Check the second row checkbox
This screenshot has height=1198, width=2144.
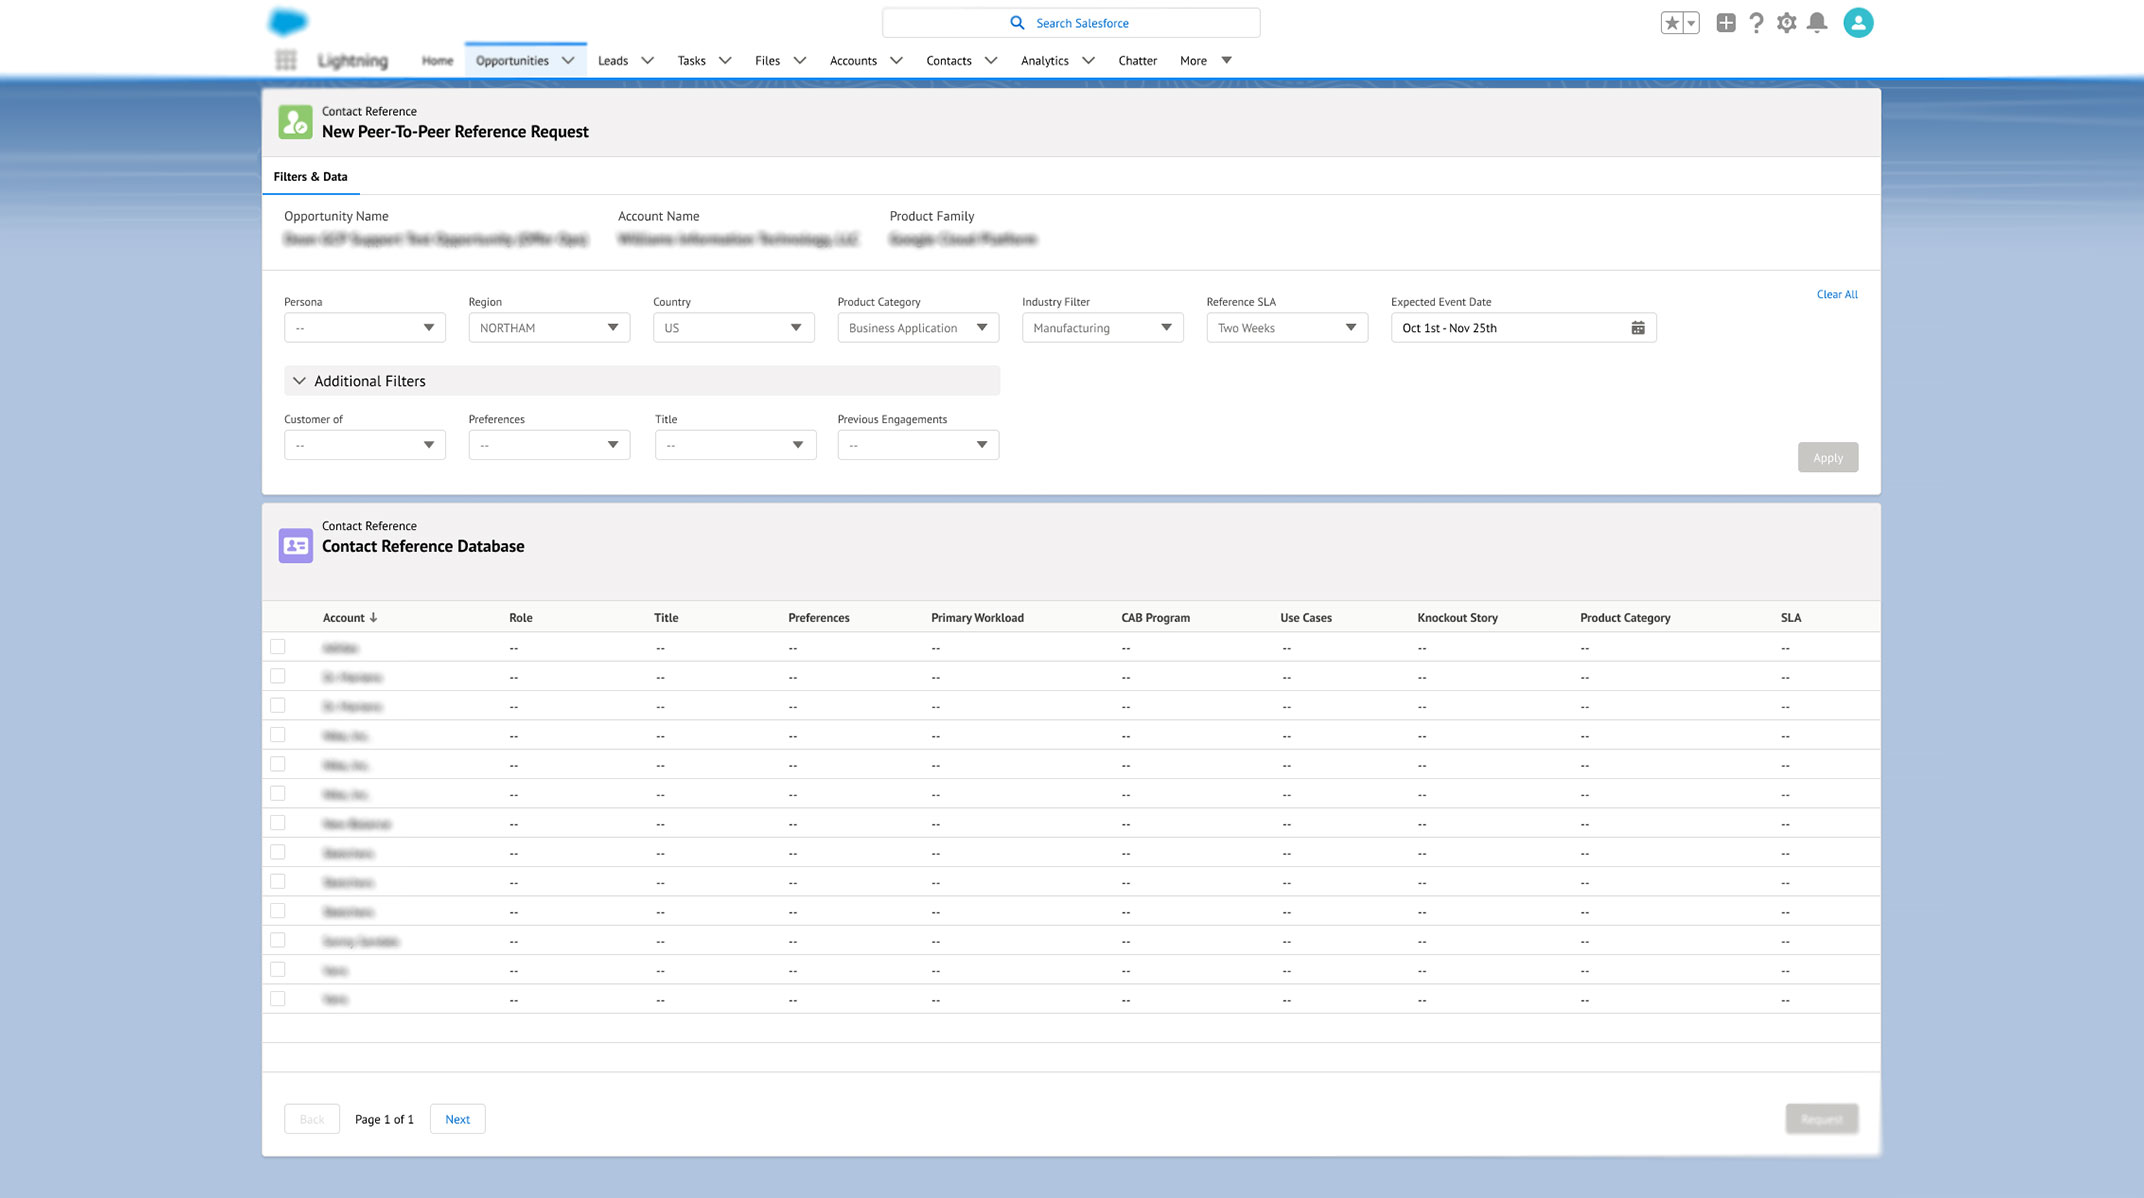(x=278, y=676)
